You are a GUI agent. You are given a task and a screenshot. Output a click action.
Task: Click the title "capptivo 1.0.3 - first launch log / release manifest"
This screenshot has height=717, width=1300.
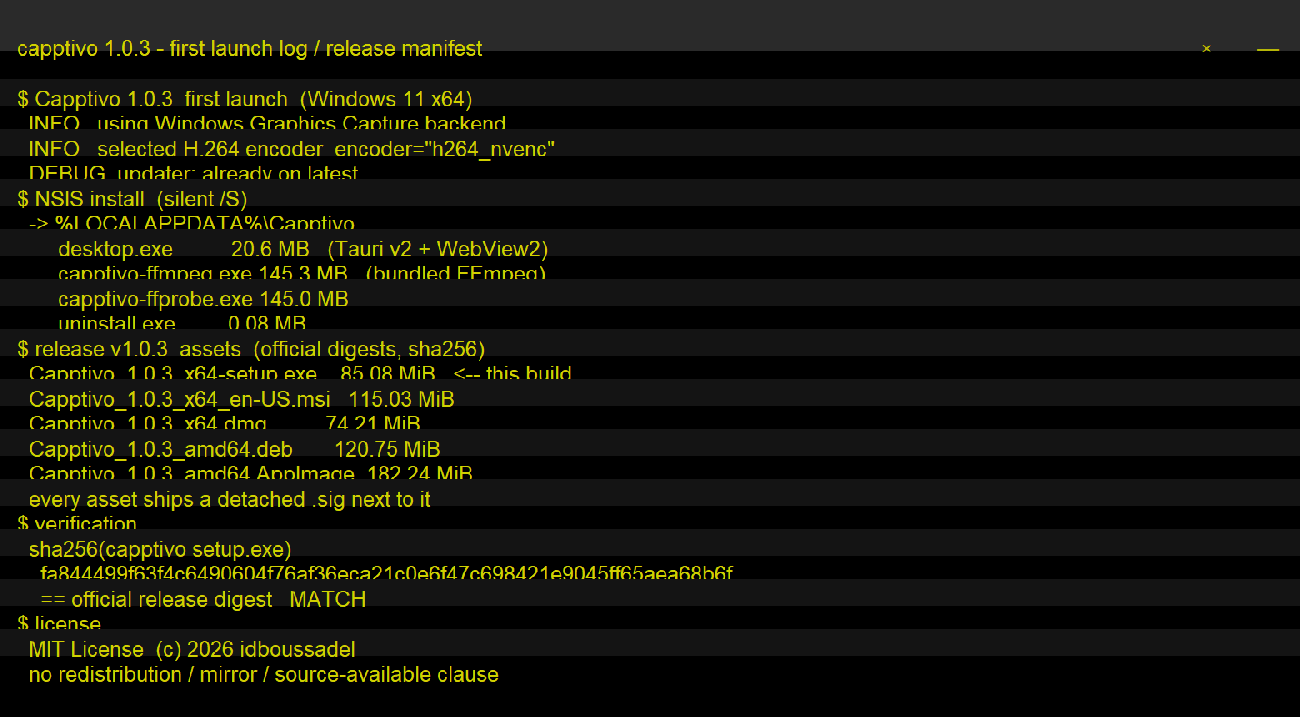point(250,49)
